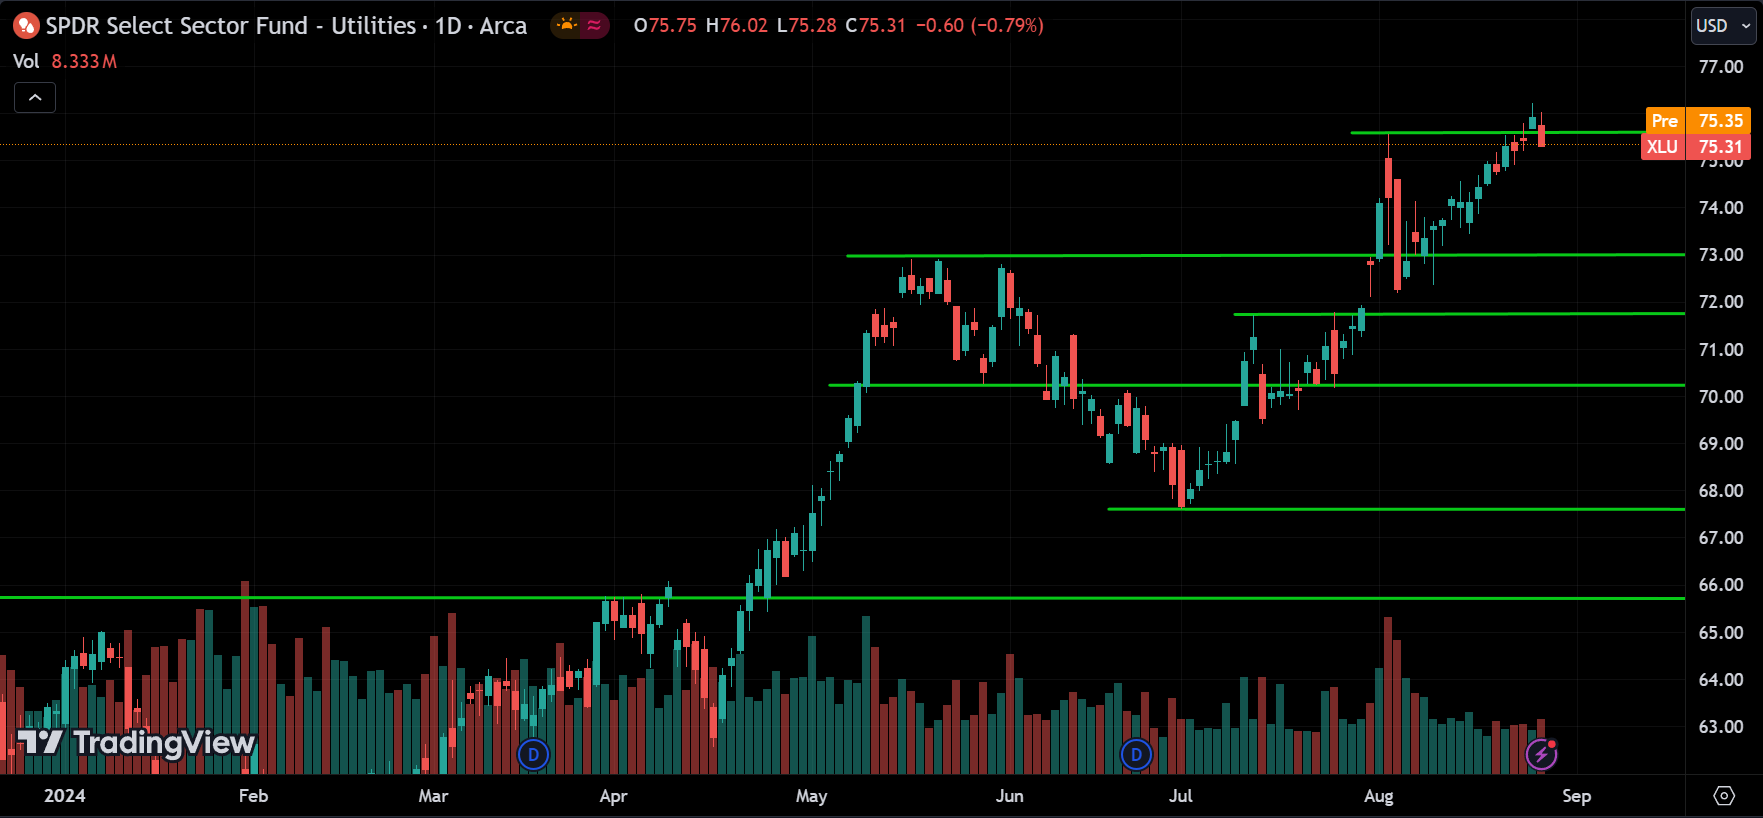This screenshot has height=818, width=1763.
Task: Click the 2024 label on time axis
Action: pyautogui.click(x=65, y=796)
